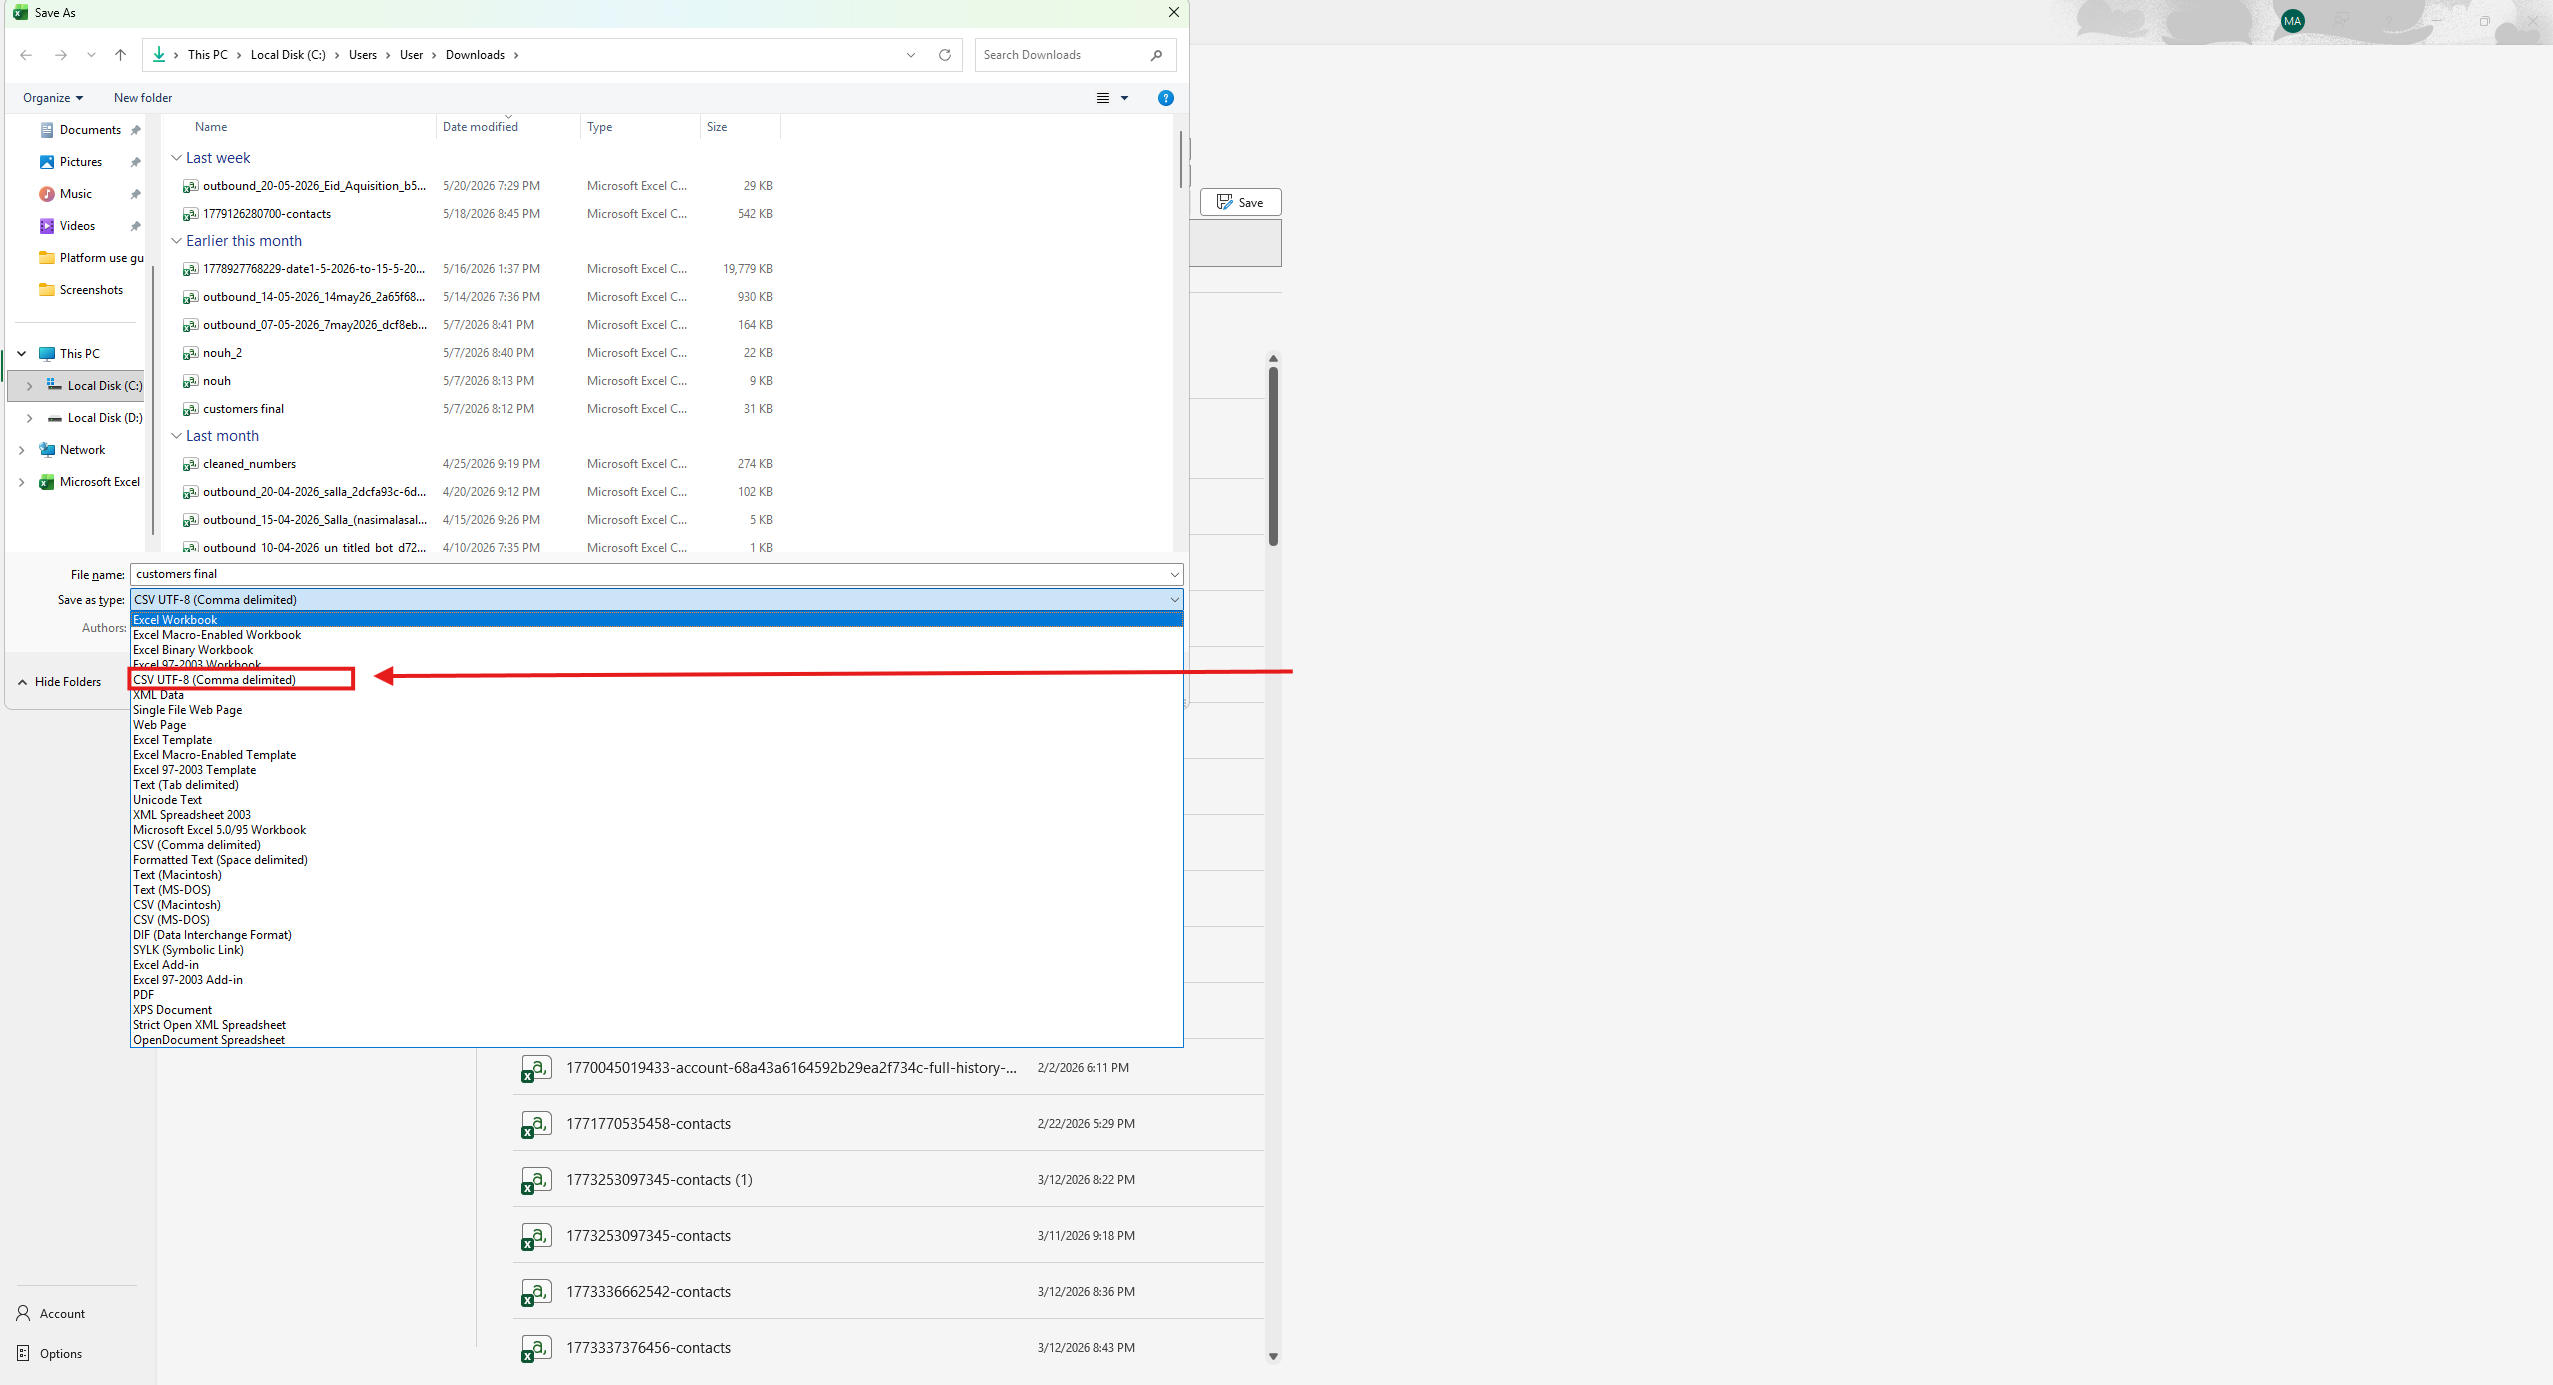Expand the Local Disk (D:) node
2553x1385 pixels.
click(29, 418)
